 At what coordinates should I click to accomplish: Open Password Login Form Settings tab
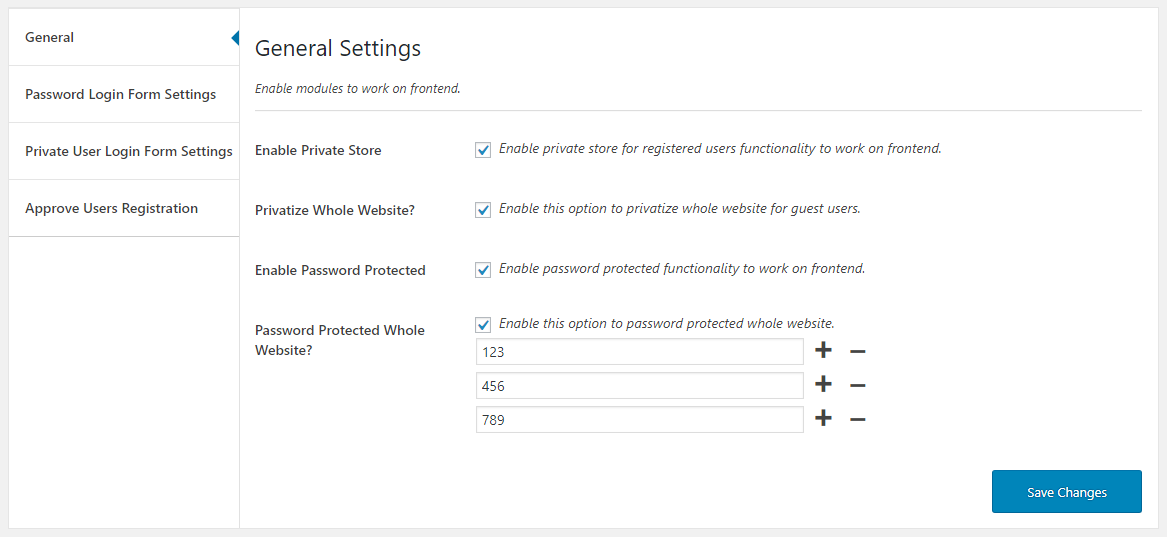point(120,95)
